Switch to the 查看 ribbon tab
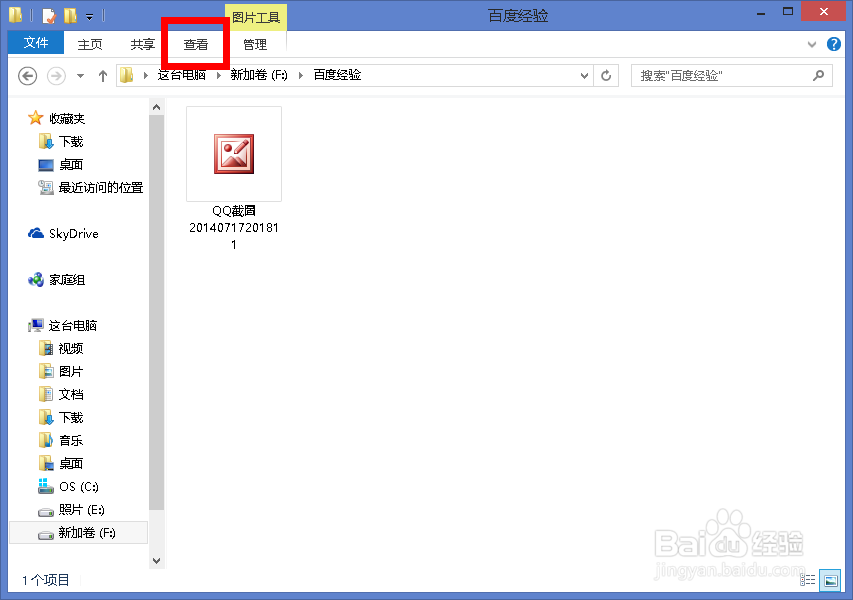 195,44
